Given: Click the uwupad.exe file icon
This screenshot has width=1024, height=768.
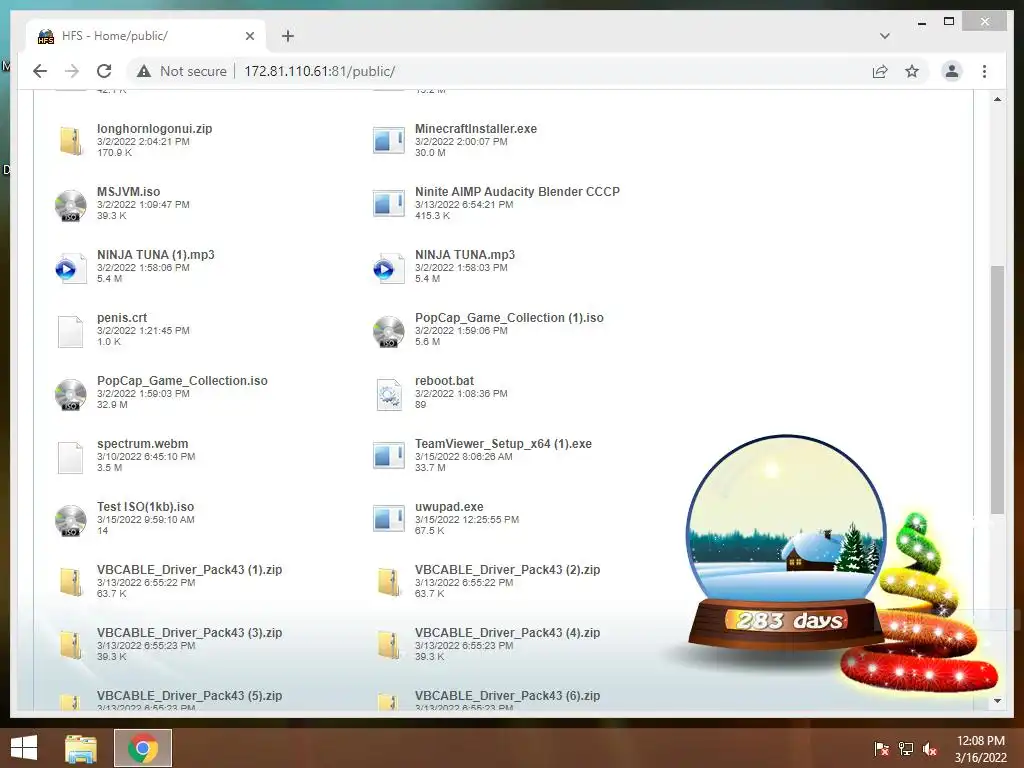Looking at the screenshot, I should (389, 519).
